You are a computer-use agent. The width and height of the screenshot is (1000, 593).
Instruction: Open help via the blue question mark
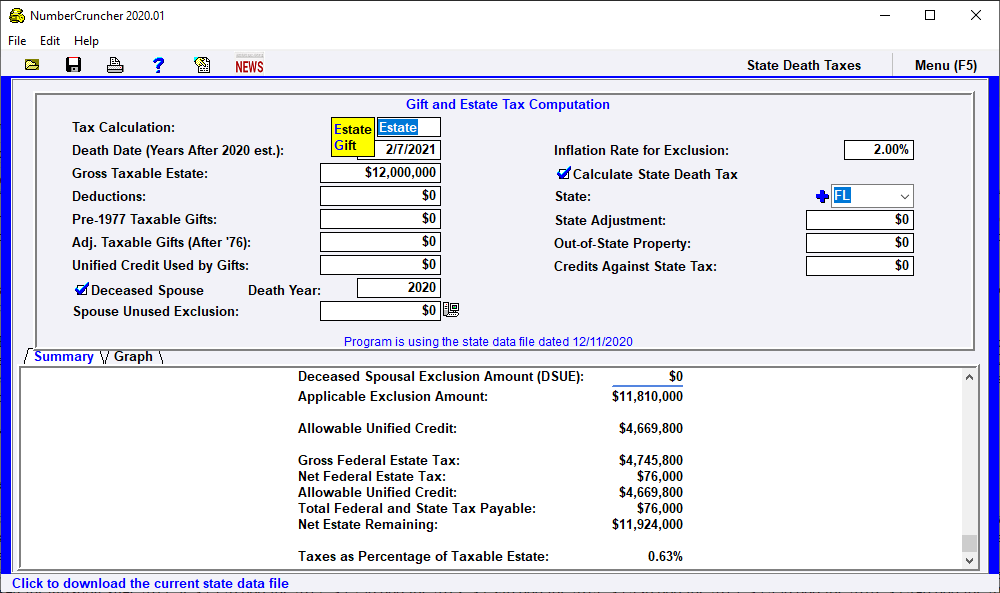(158, 65)
